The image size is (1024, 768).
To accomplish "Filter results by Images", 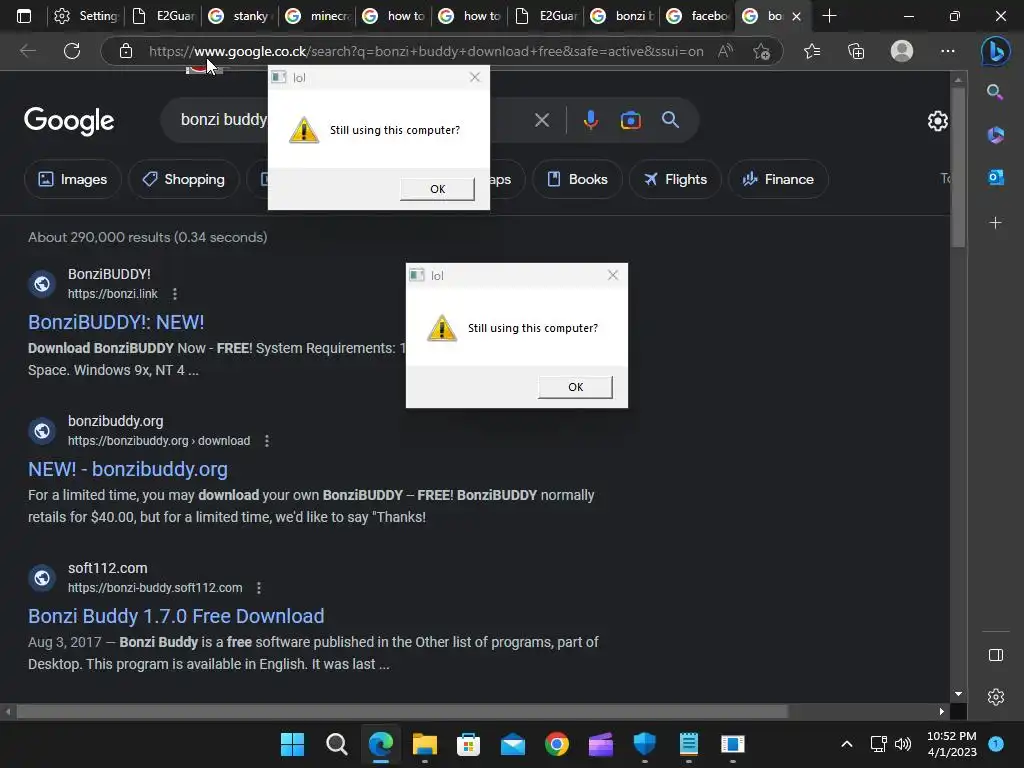I will 72,179.
